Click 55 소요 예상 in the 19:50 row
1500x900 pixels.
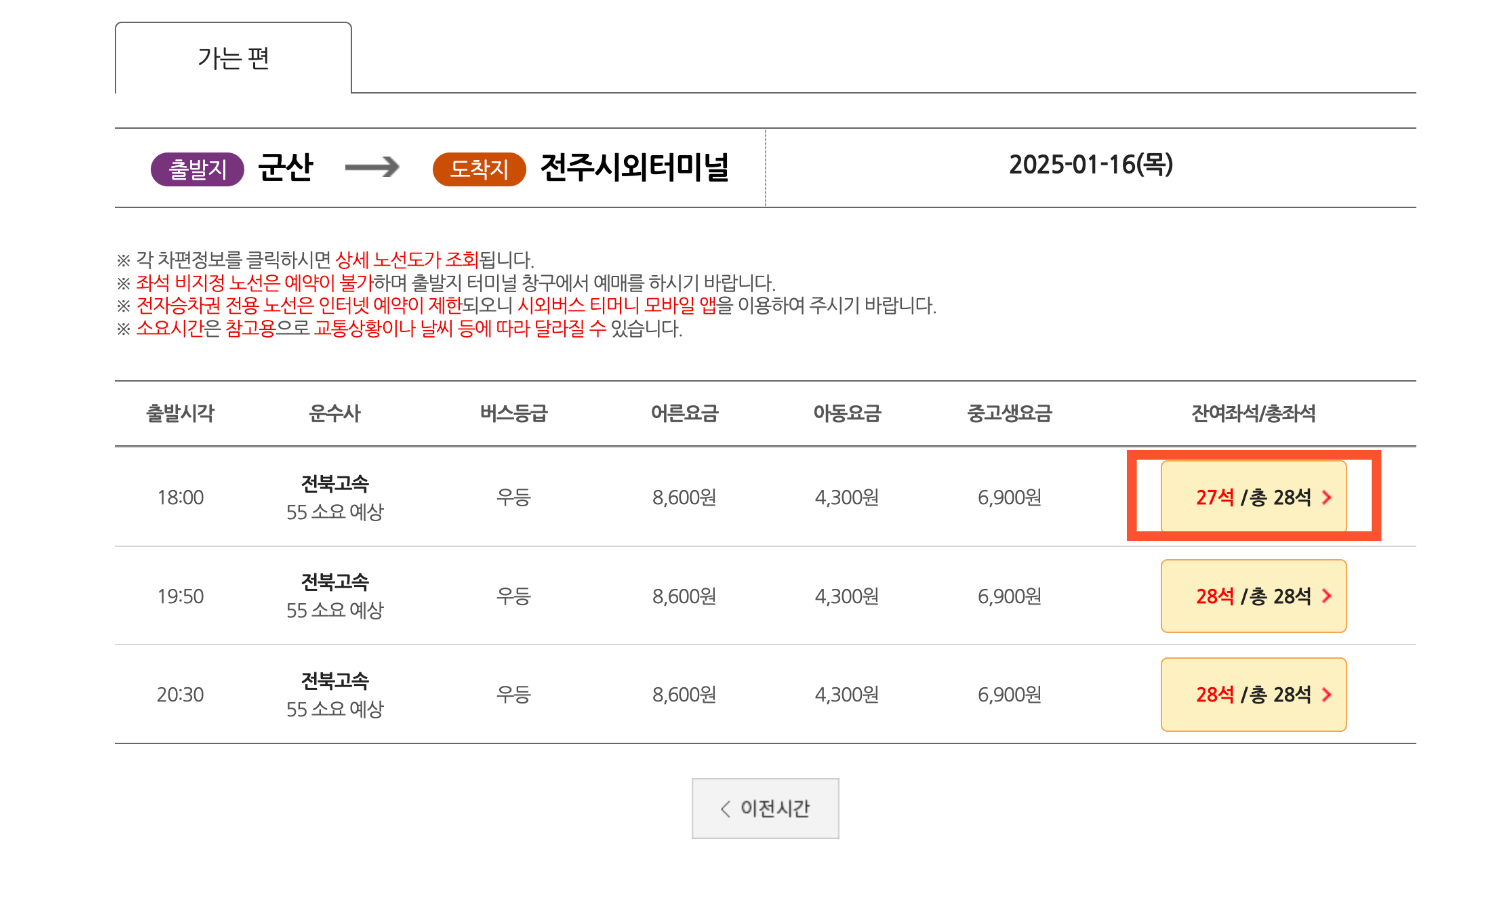click(x=335, y=610)
